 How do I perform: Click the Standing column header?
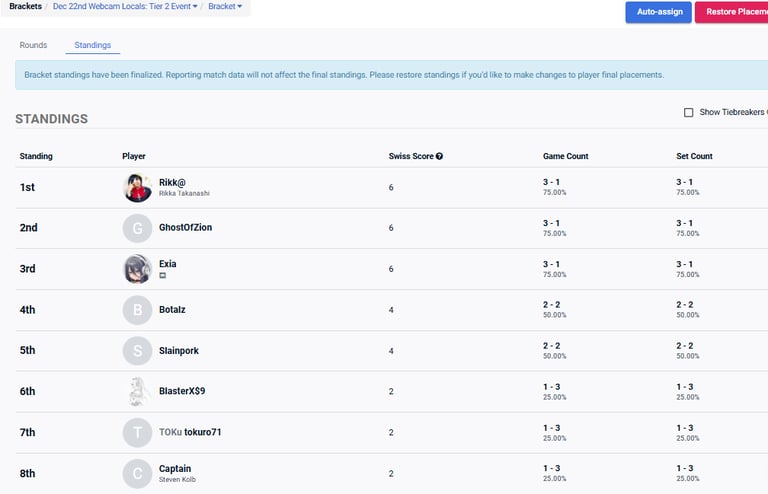[x=36, y=156]
